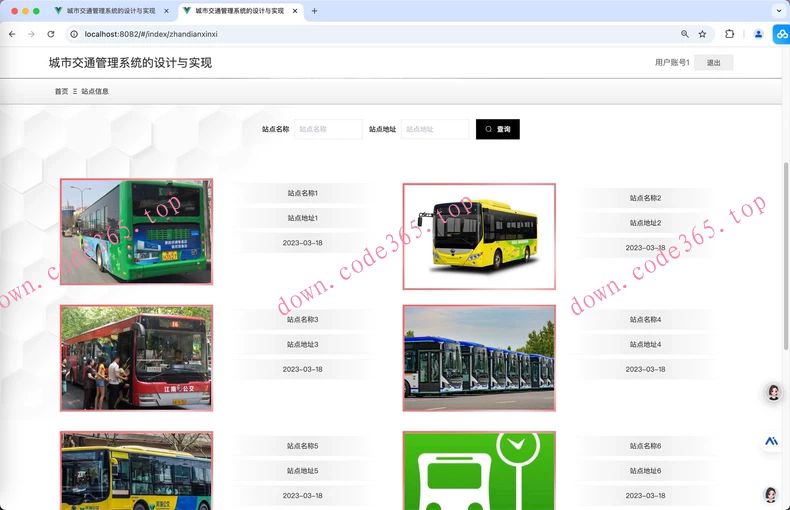The image size is (790, 510).
Task: Click the page title 城市交通管理系统的设计与实现
Action: (130, 62)
